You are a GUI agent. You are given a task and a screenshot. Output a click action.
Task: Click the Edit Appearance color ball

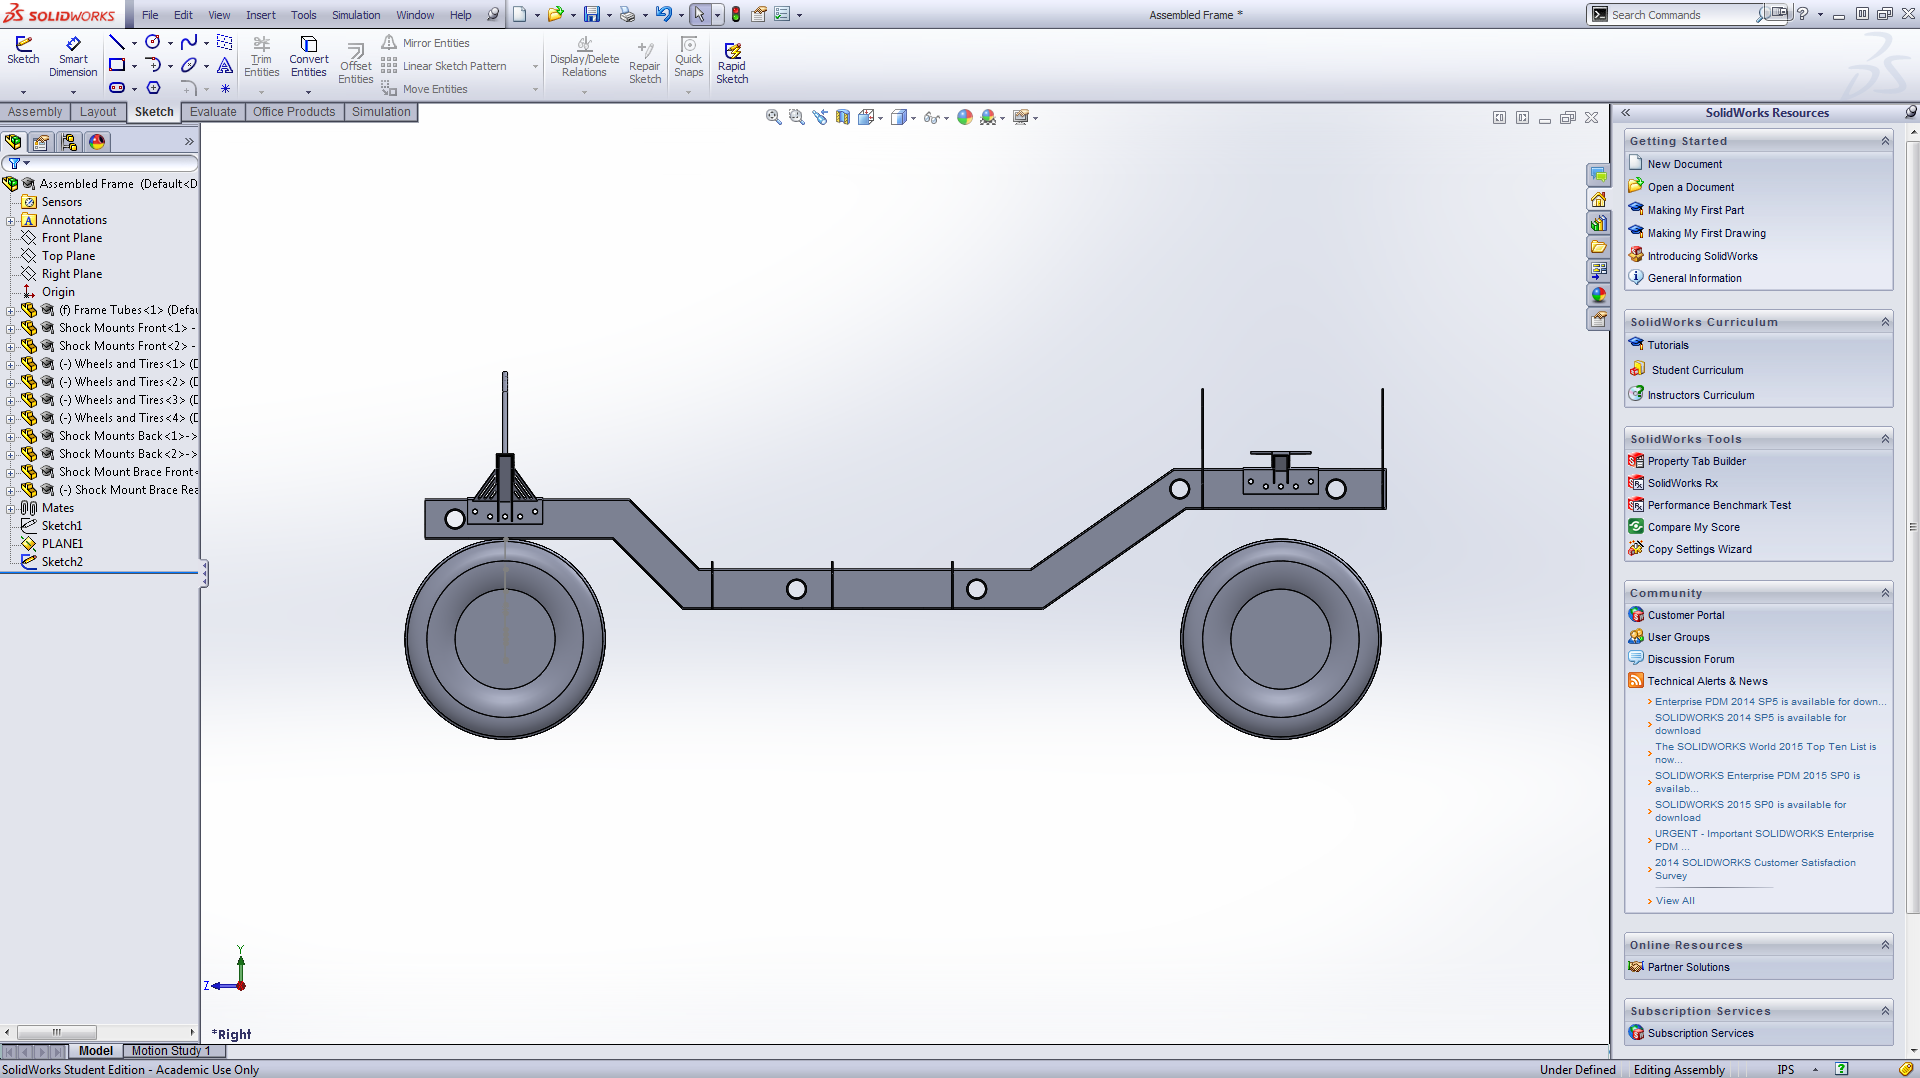[x=964, y=118]
